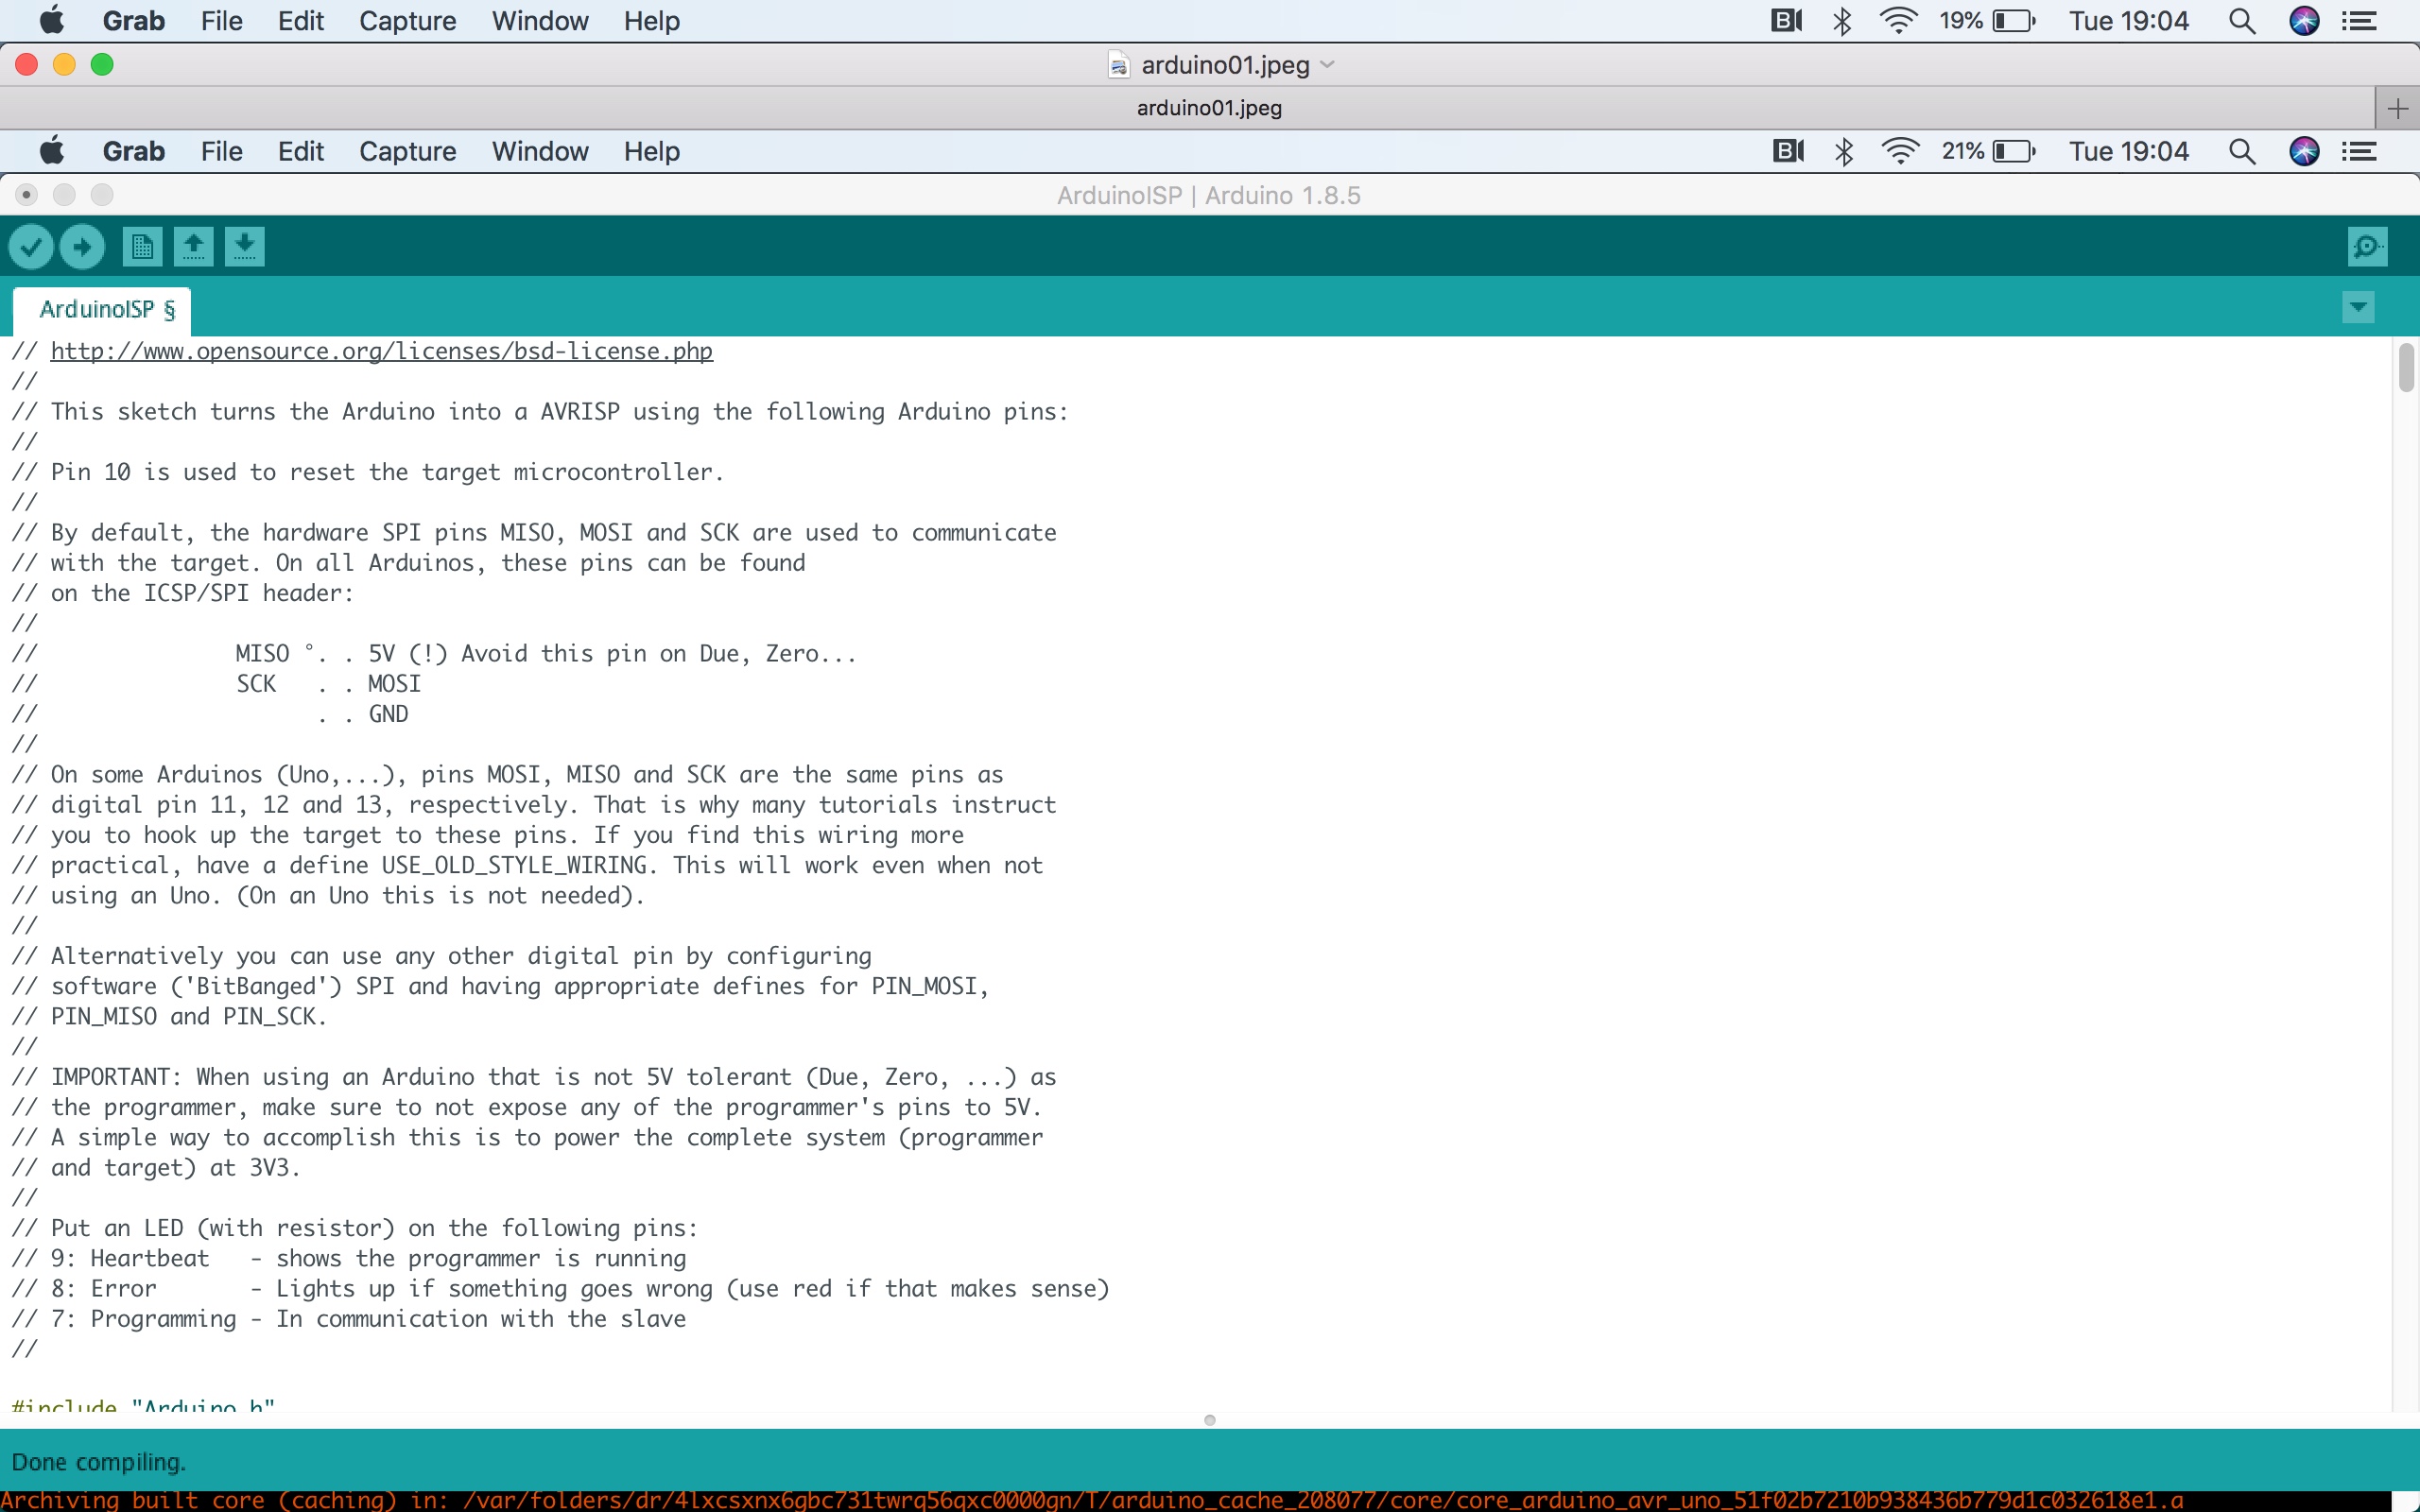Click Grab in the captured inner menu bar
The height and width of the screenshot is (1512, 2420).
pyautogui.click(x=134, y=151)
